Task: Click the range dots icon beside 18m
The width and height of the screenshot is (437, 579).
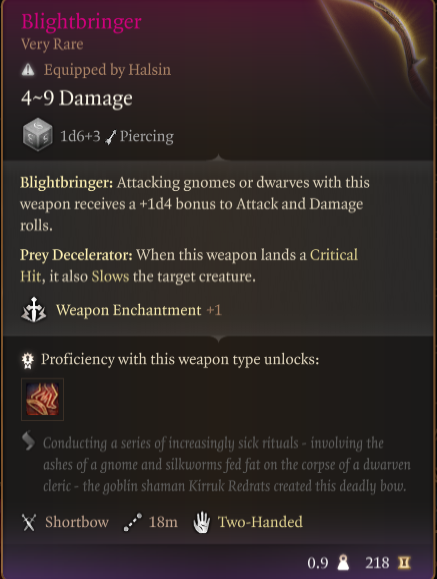Action: coord(133,522)
